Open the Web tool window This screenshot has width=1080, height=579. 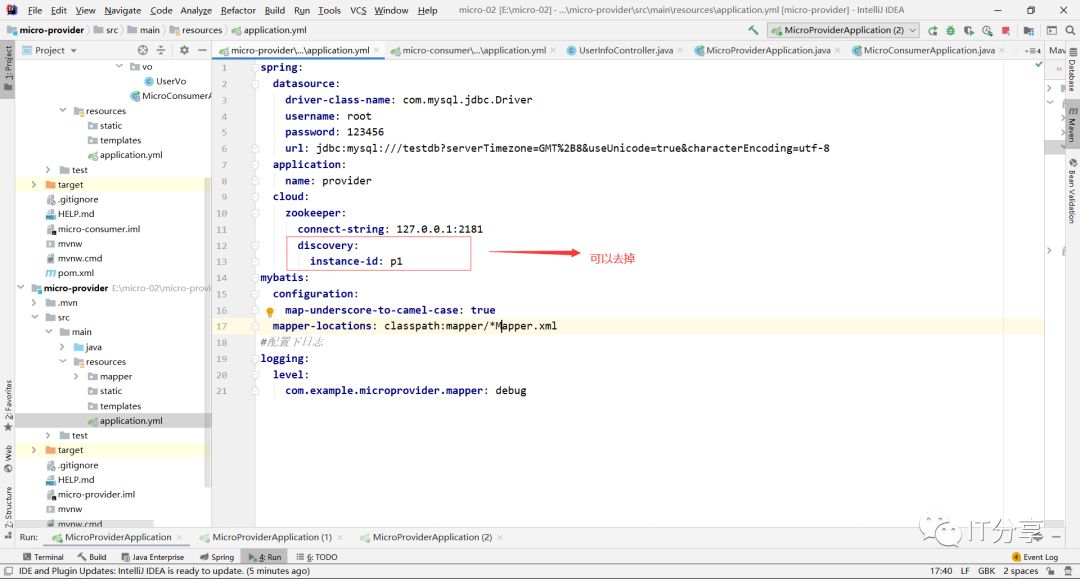[x=8, y=459]
